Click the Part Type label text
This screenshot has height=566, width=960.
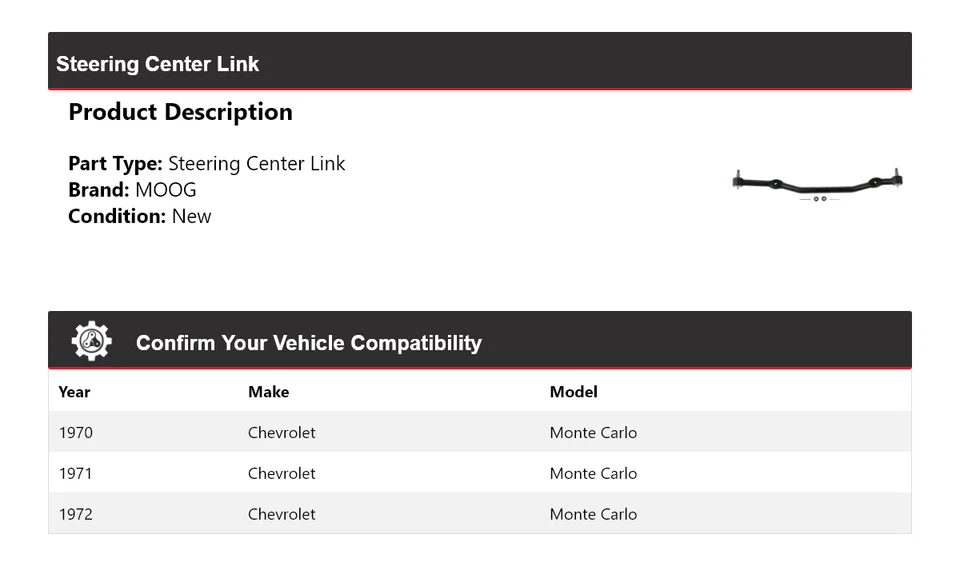tap(115, 164)
